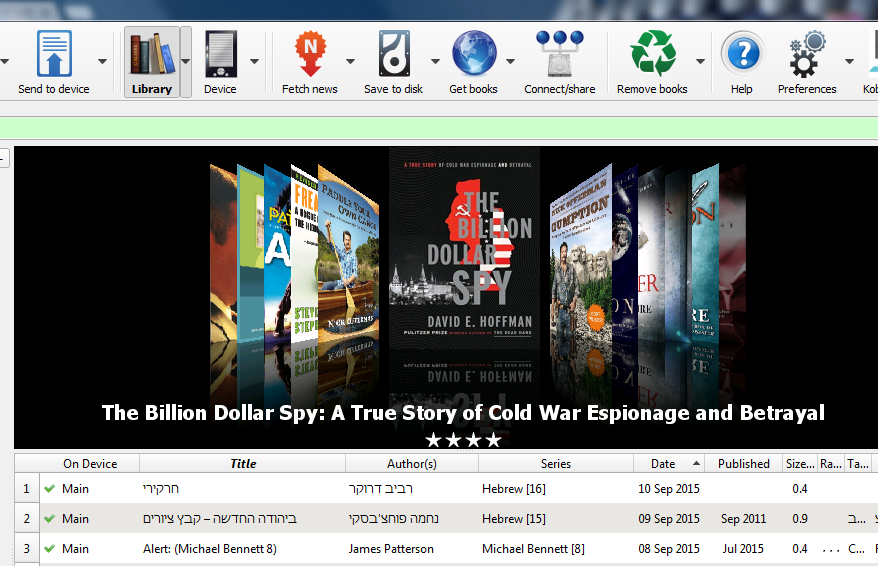This screenshot has width=878, height=566.
Task: Sort by the Size column header
Action: [x=800, y=464]
